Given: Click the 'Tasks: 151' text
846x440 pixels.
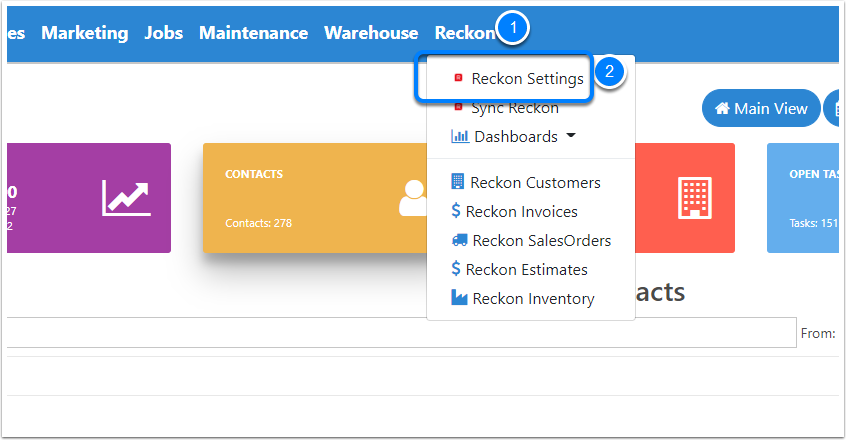Looking at the screenshot, I should point(814,223).
